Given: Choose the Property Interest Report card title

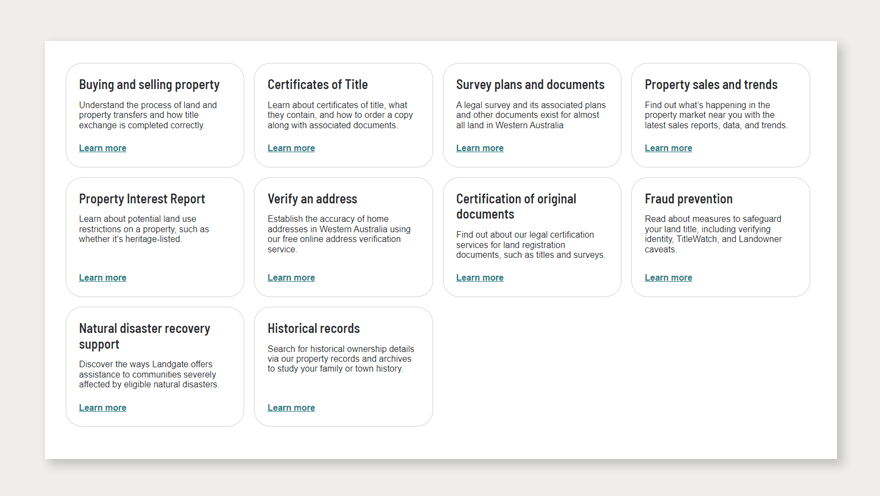Looking at the screenshot, I should coord(142,199).
